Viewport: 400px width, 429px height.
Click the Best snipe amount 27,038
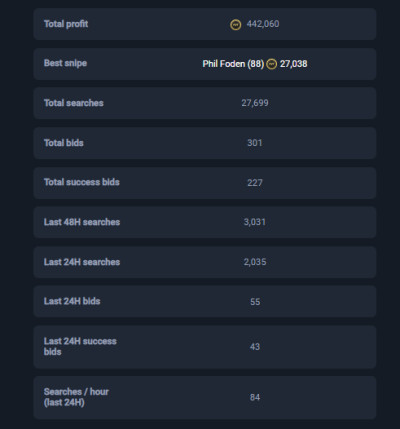coord(293,64)
